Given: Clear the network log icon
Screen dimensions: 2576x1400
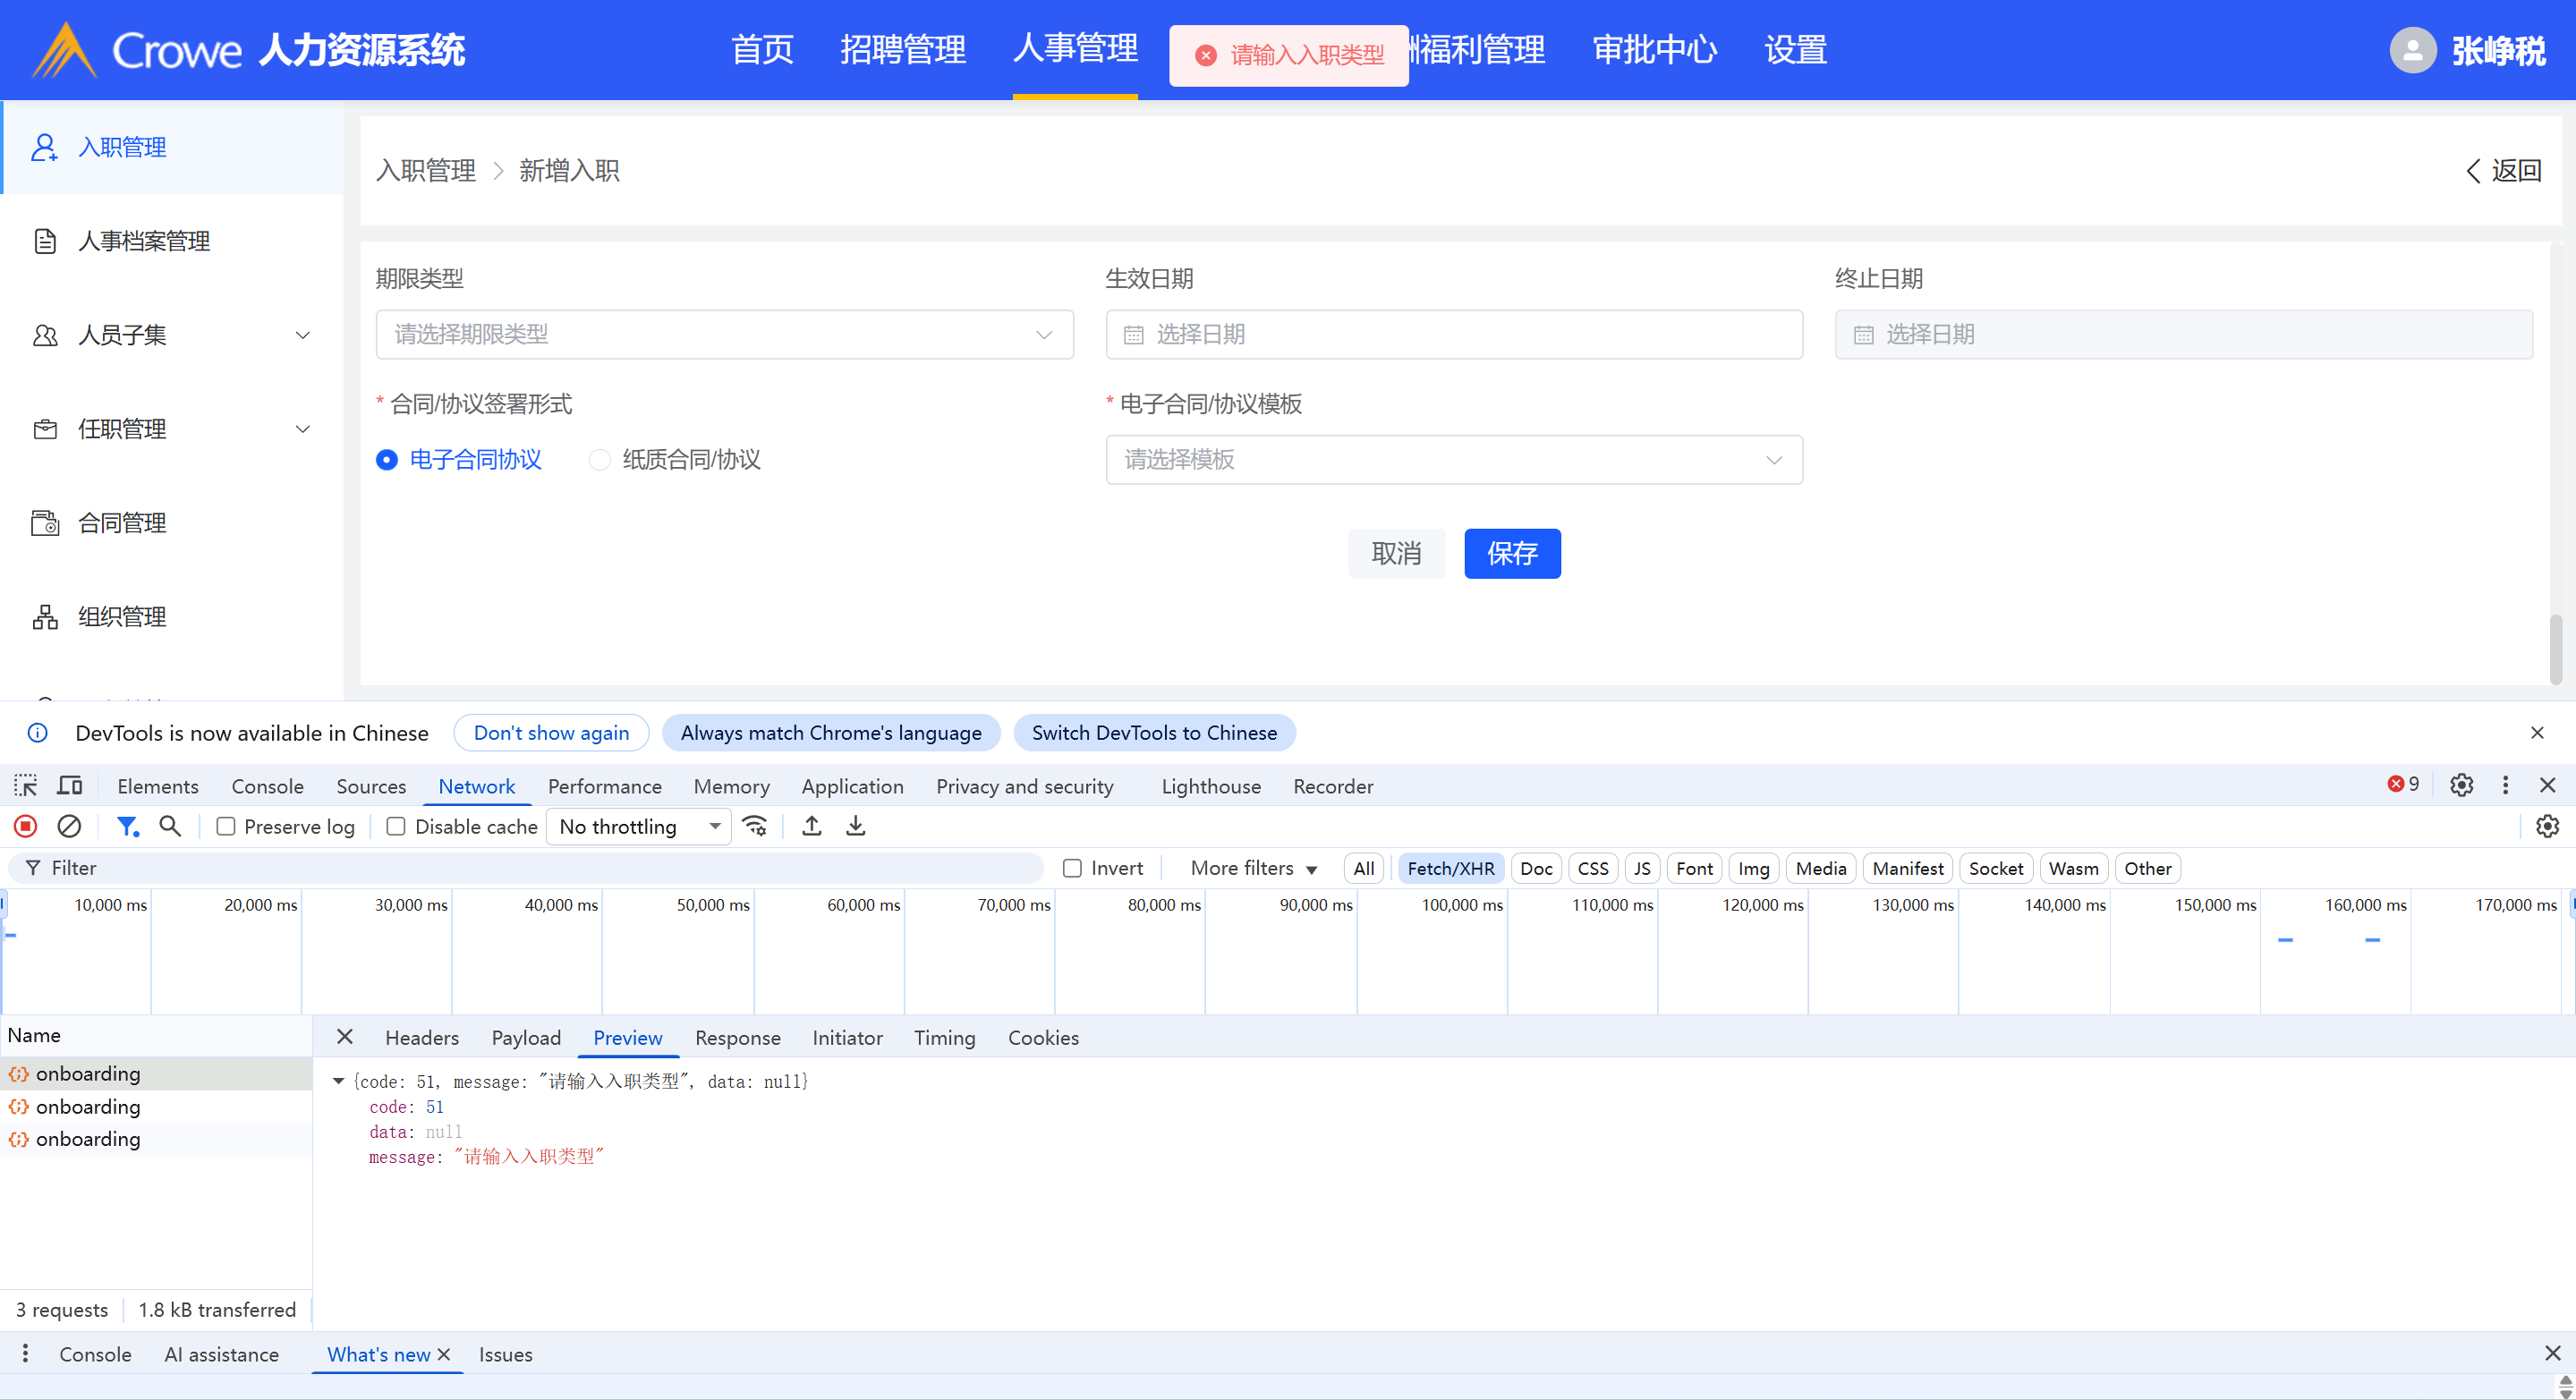Looking at the screenshot, I should tap(69, 826).
